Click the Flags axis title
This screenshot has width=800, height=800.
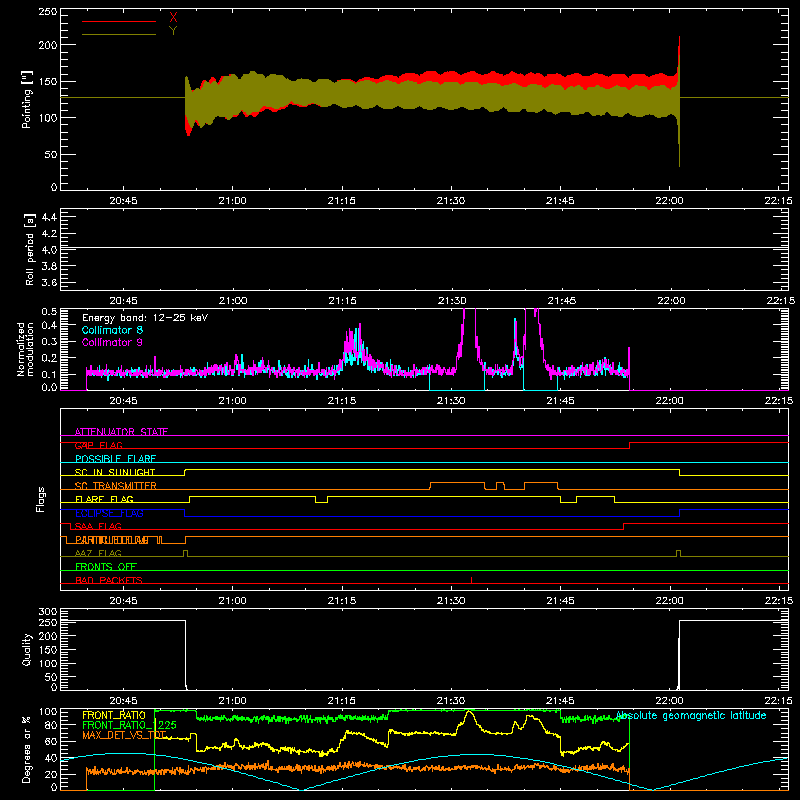click(x=41, y=499)
